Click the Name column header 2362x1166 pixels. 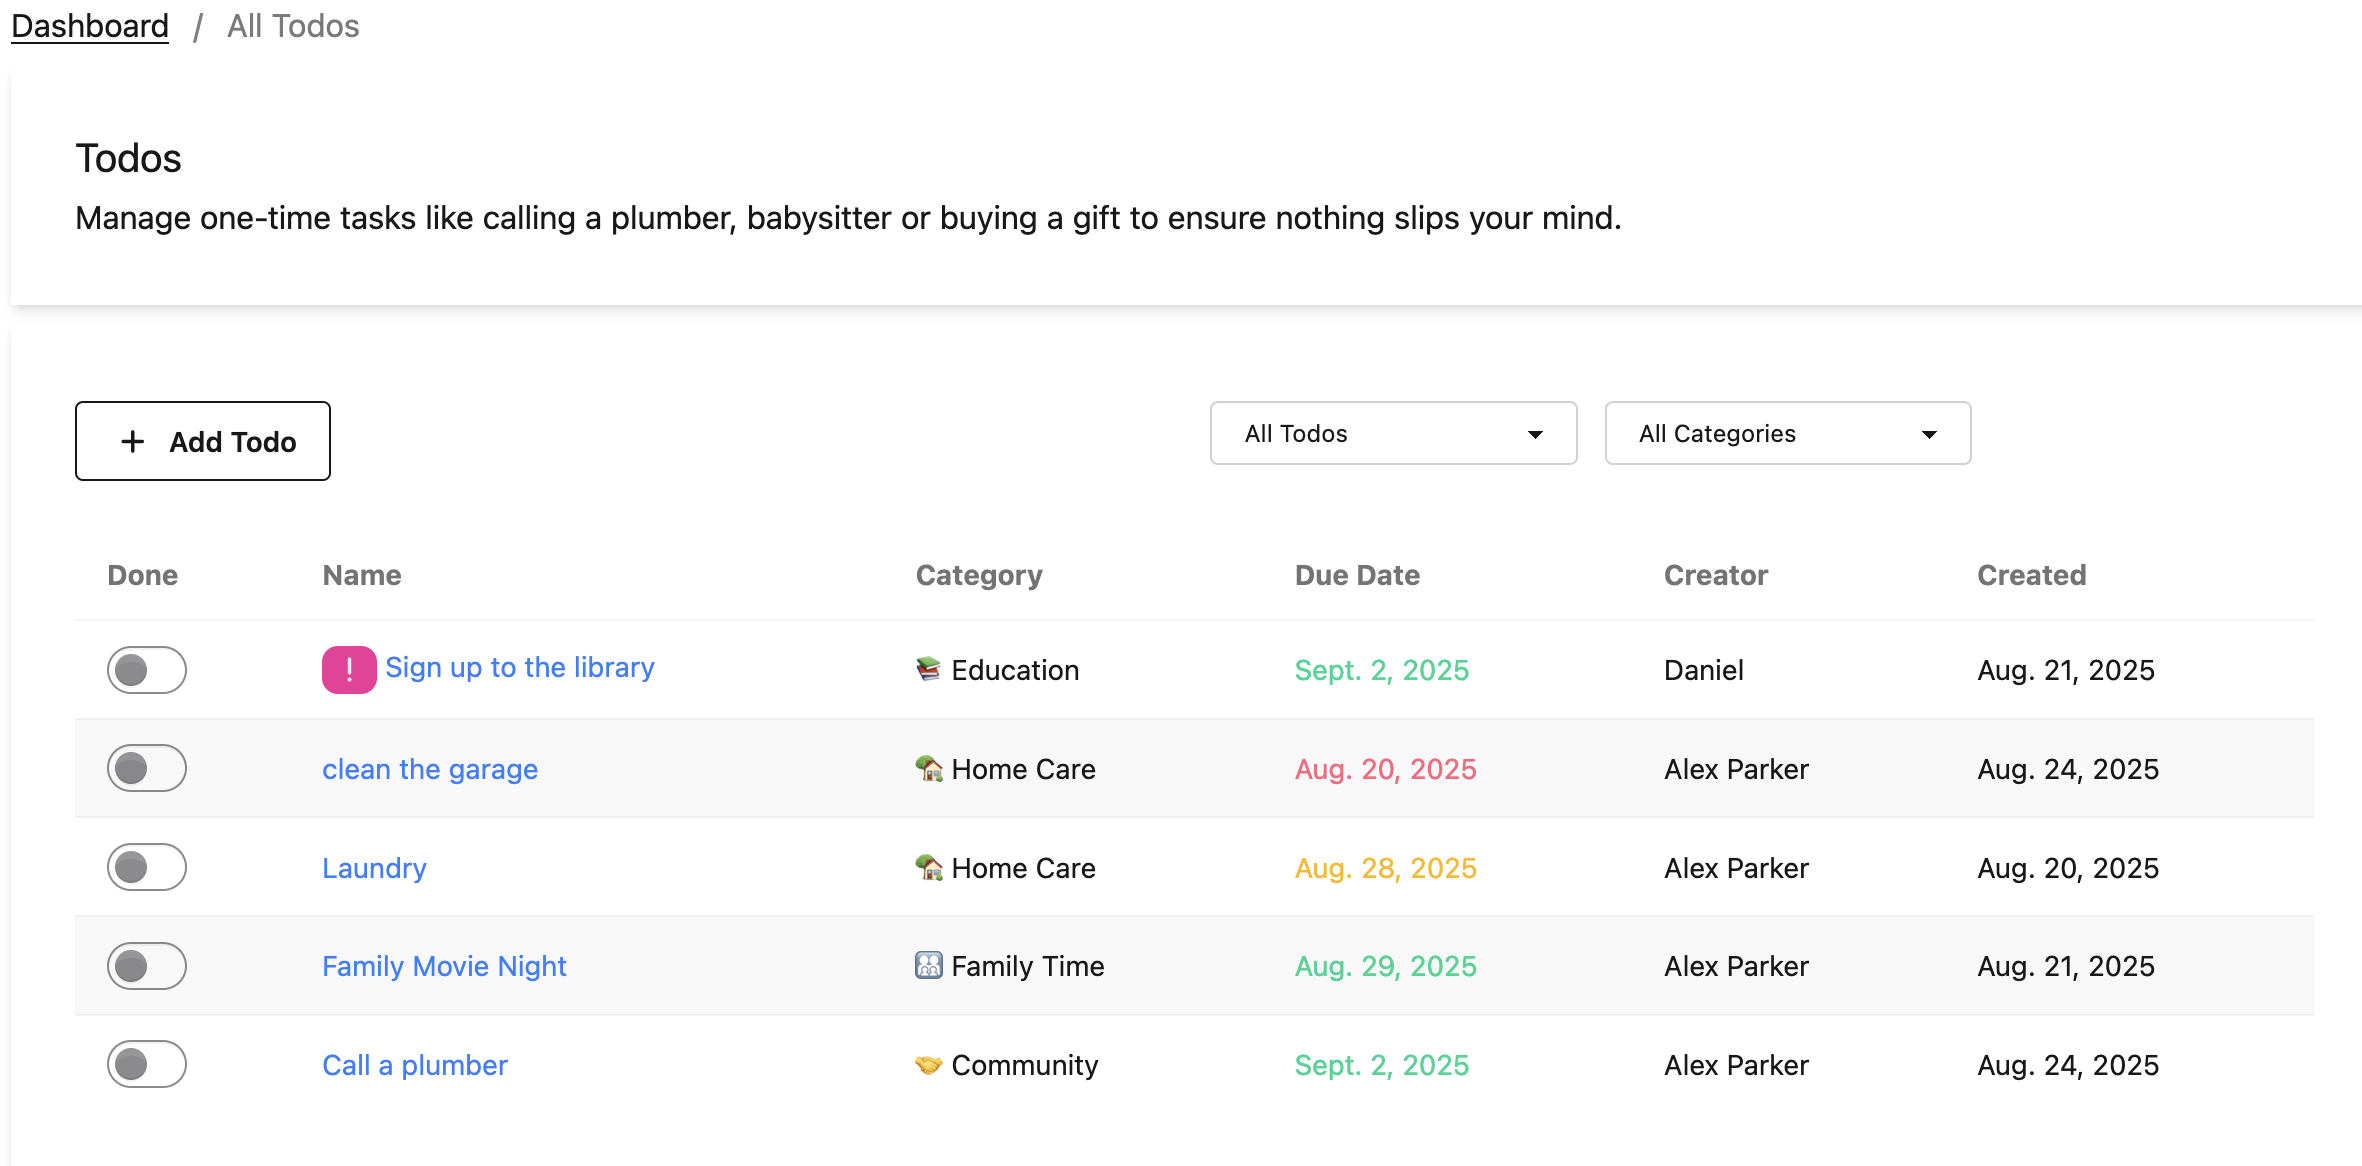click(x=361, y=575)
